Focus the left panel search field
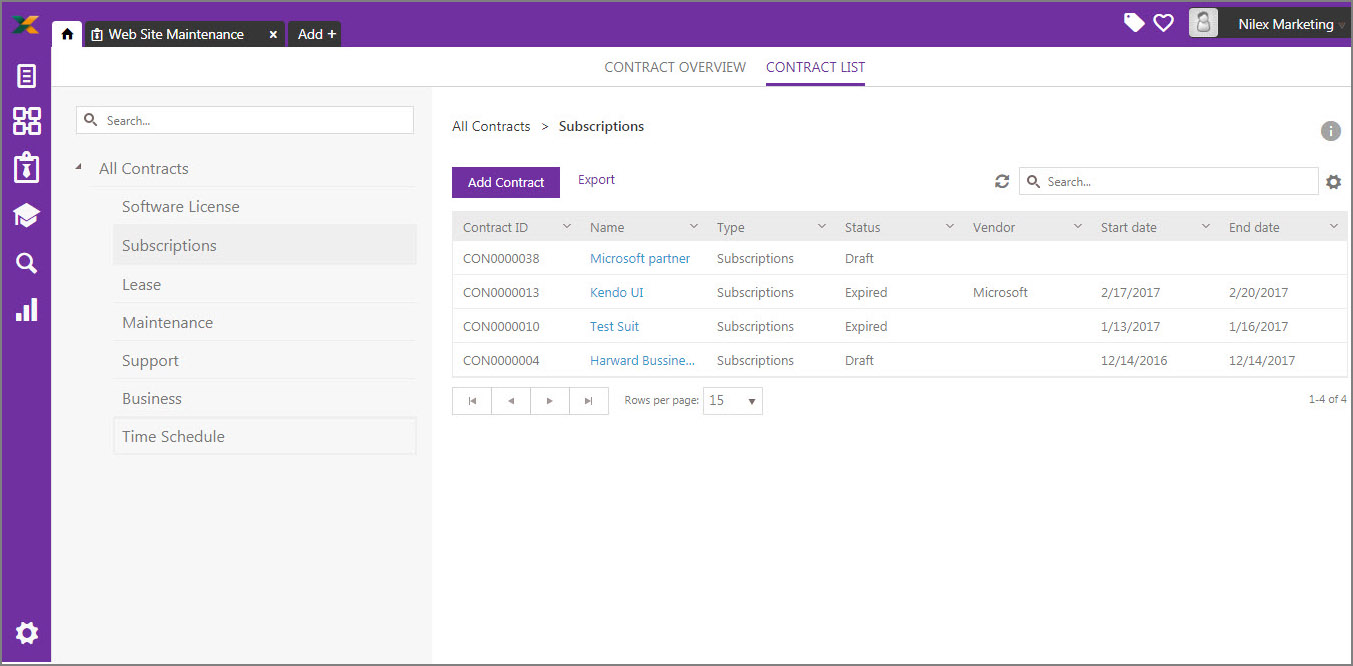 click(245, 120)
